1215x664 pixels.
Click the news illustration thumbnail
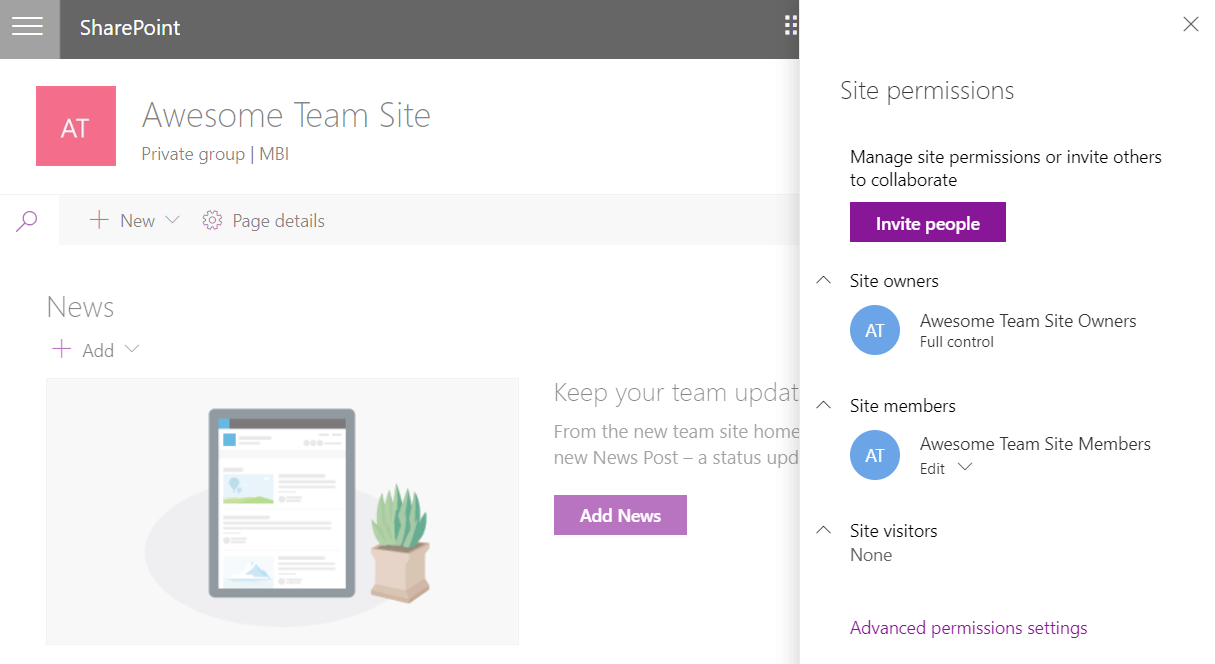coord(282,511)
